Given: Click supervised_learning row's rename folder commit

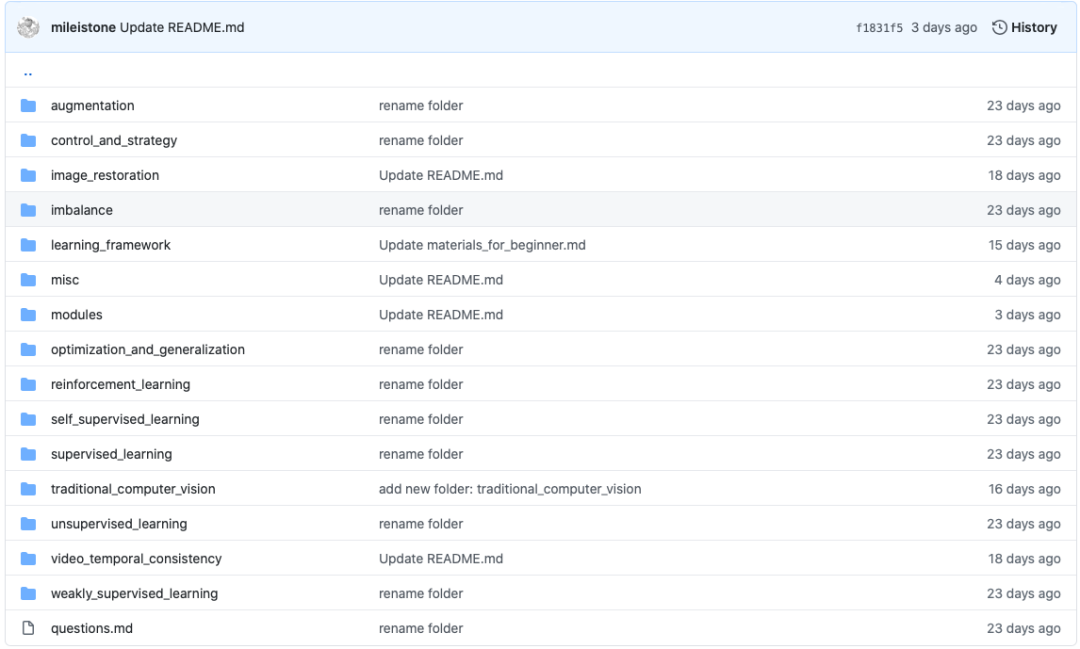Looking at the screenshot, I should (421, 454).
